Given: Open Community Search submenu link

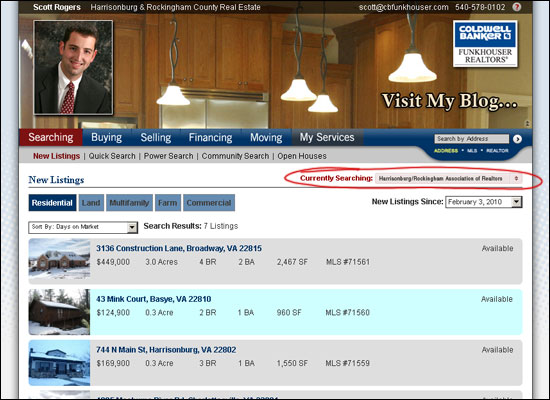Looking at the screenshot, I should tap(235, 156).
